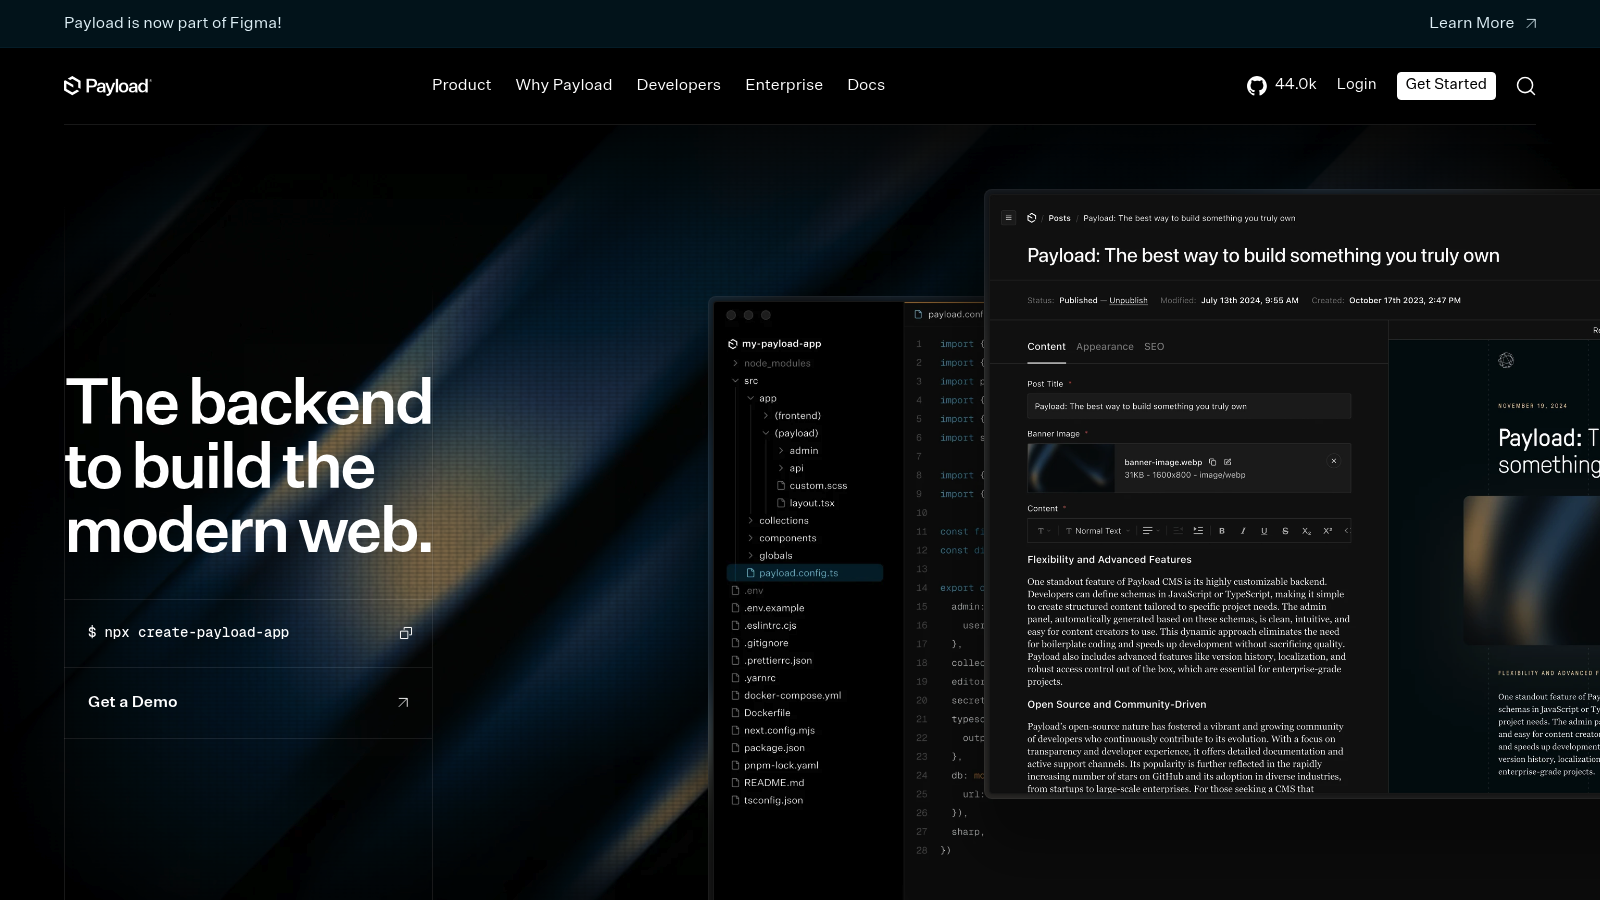Open the Enterprise menu

784,85
